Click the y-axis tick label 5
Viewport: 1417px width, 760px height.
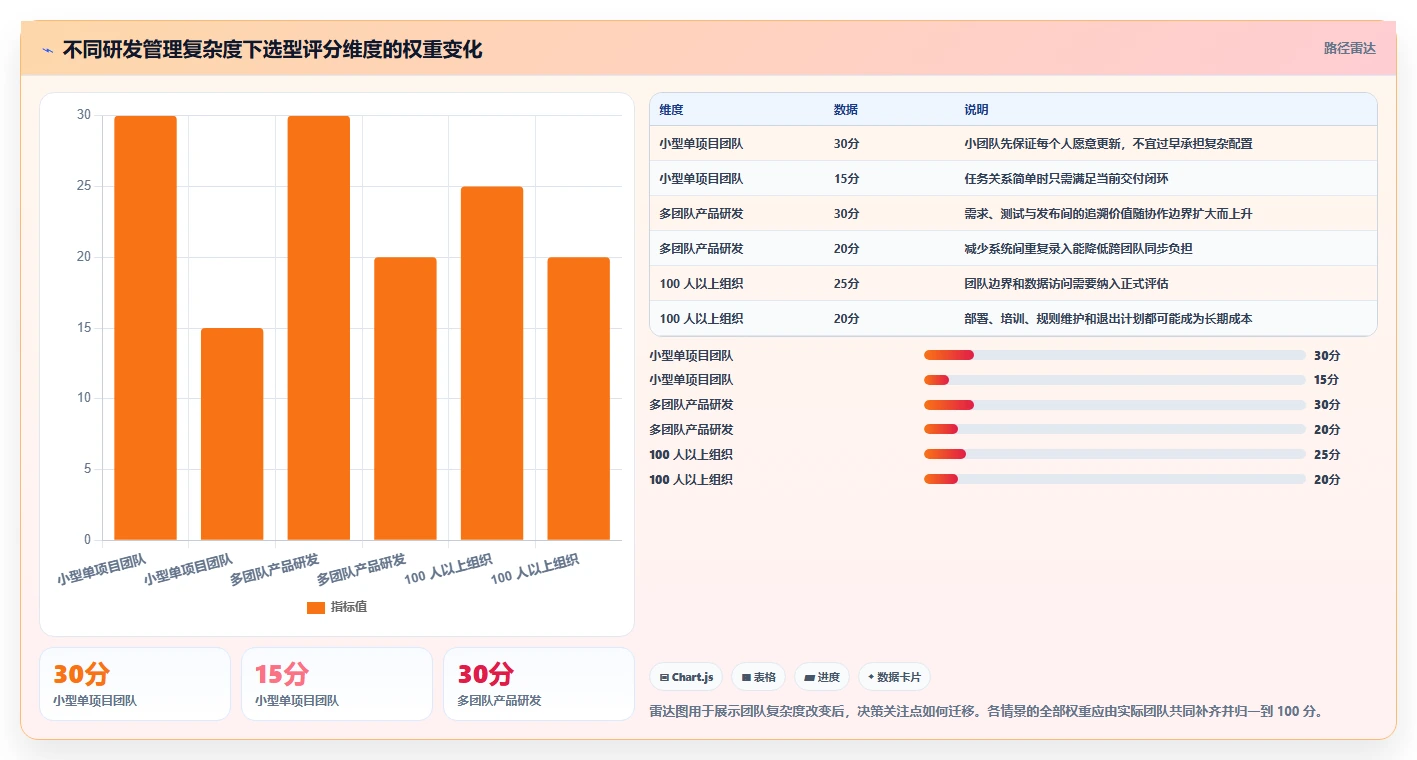[x=87, y=469]
